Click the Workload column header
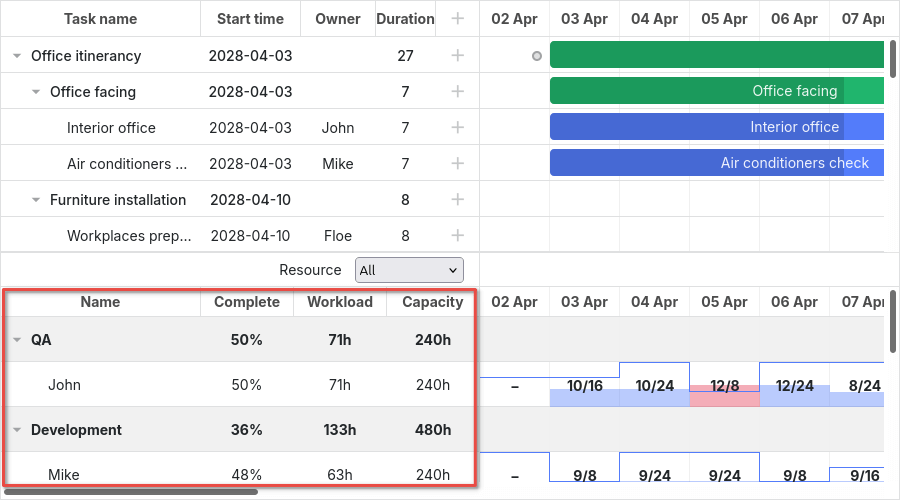The width and height of the screenshot is (900, 500). 339,302
